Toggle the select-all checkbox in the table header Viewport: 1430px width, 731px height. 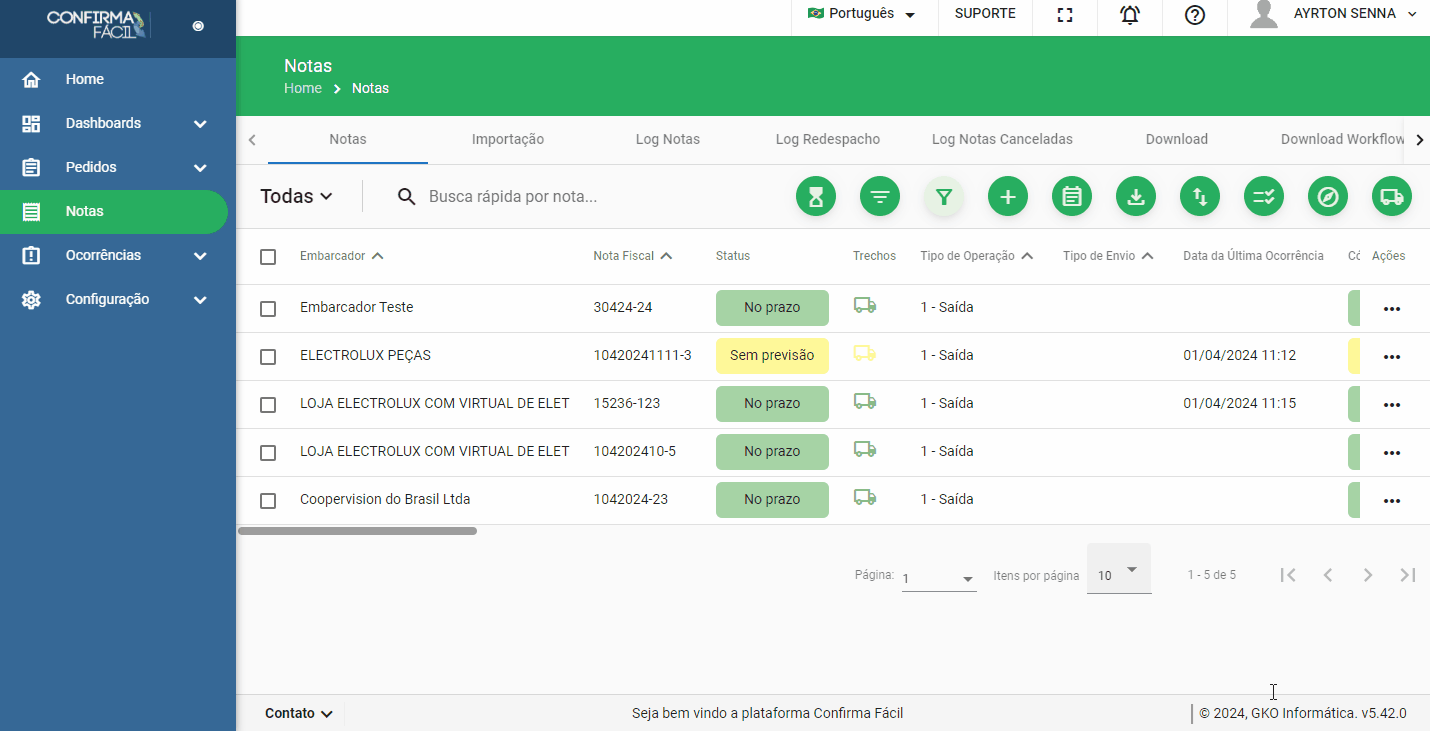(x=268, y=257)
